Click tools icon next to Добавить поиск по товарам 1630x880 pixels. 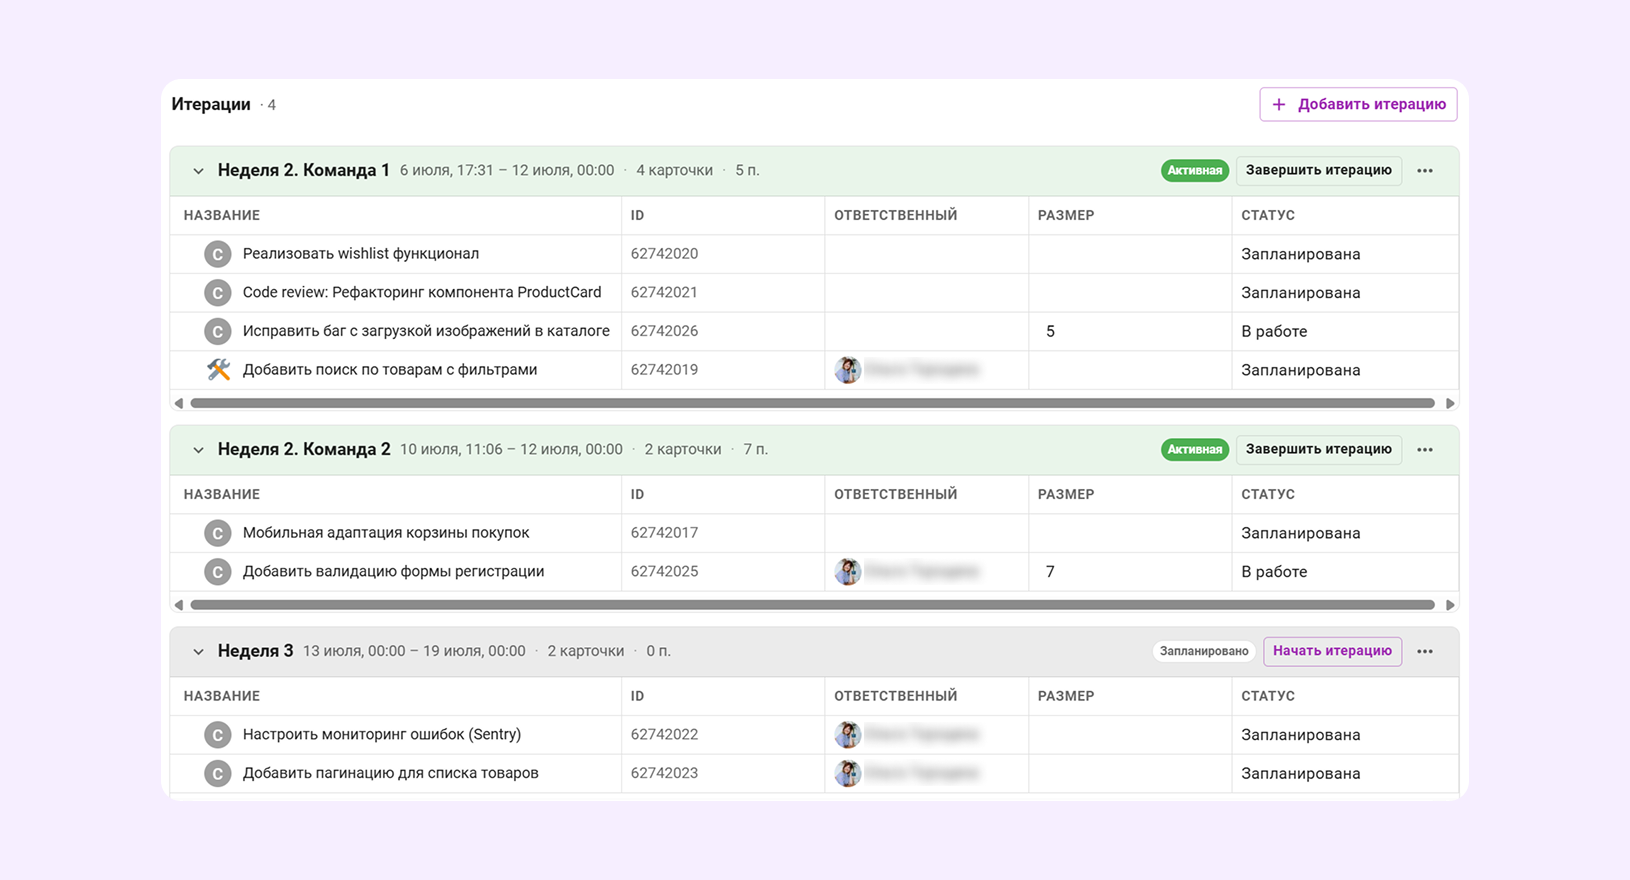point(218,370)
